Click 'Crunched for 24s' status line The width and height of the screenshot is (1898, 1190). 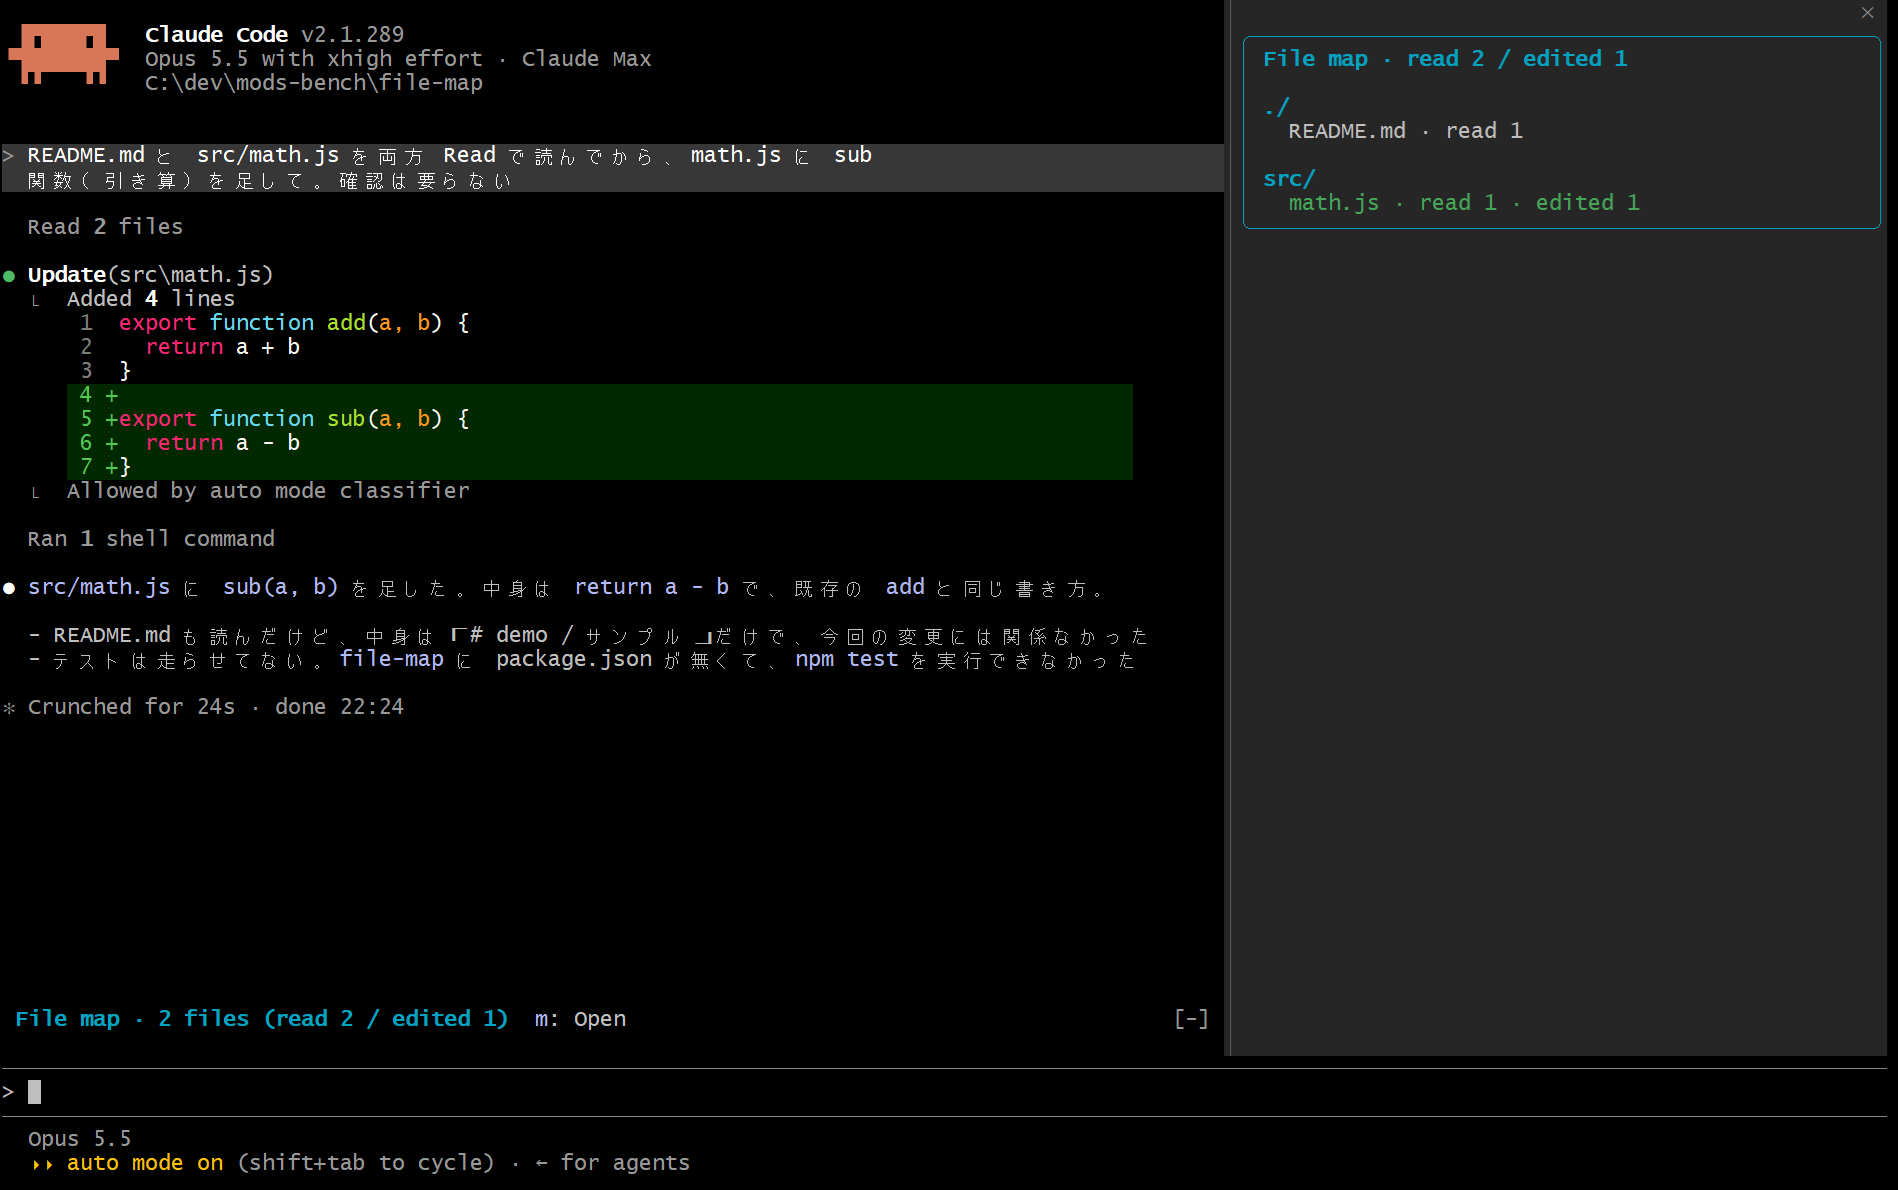131,707
